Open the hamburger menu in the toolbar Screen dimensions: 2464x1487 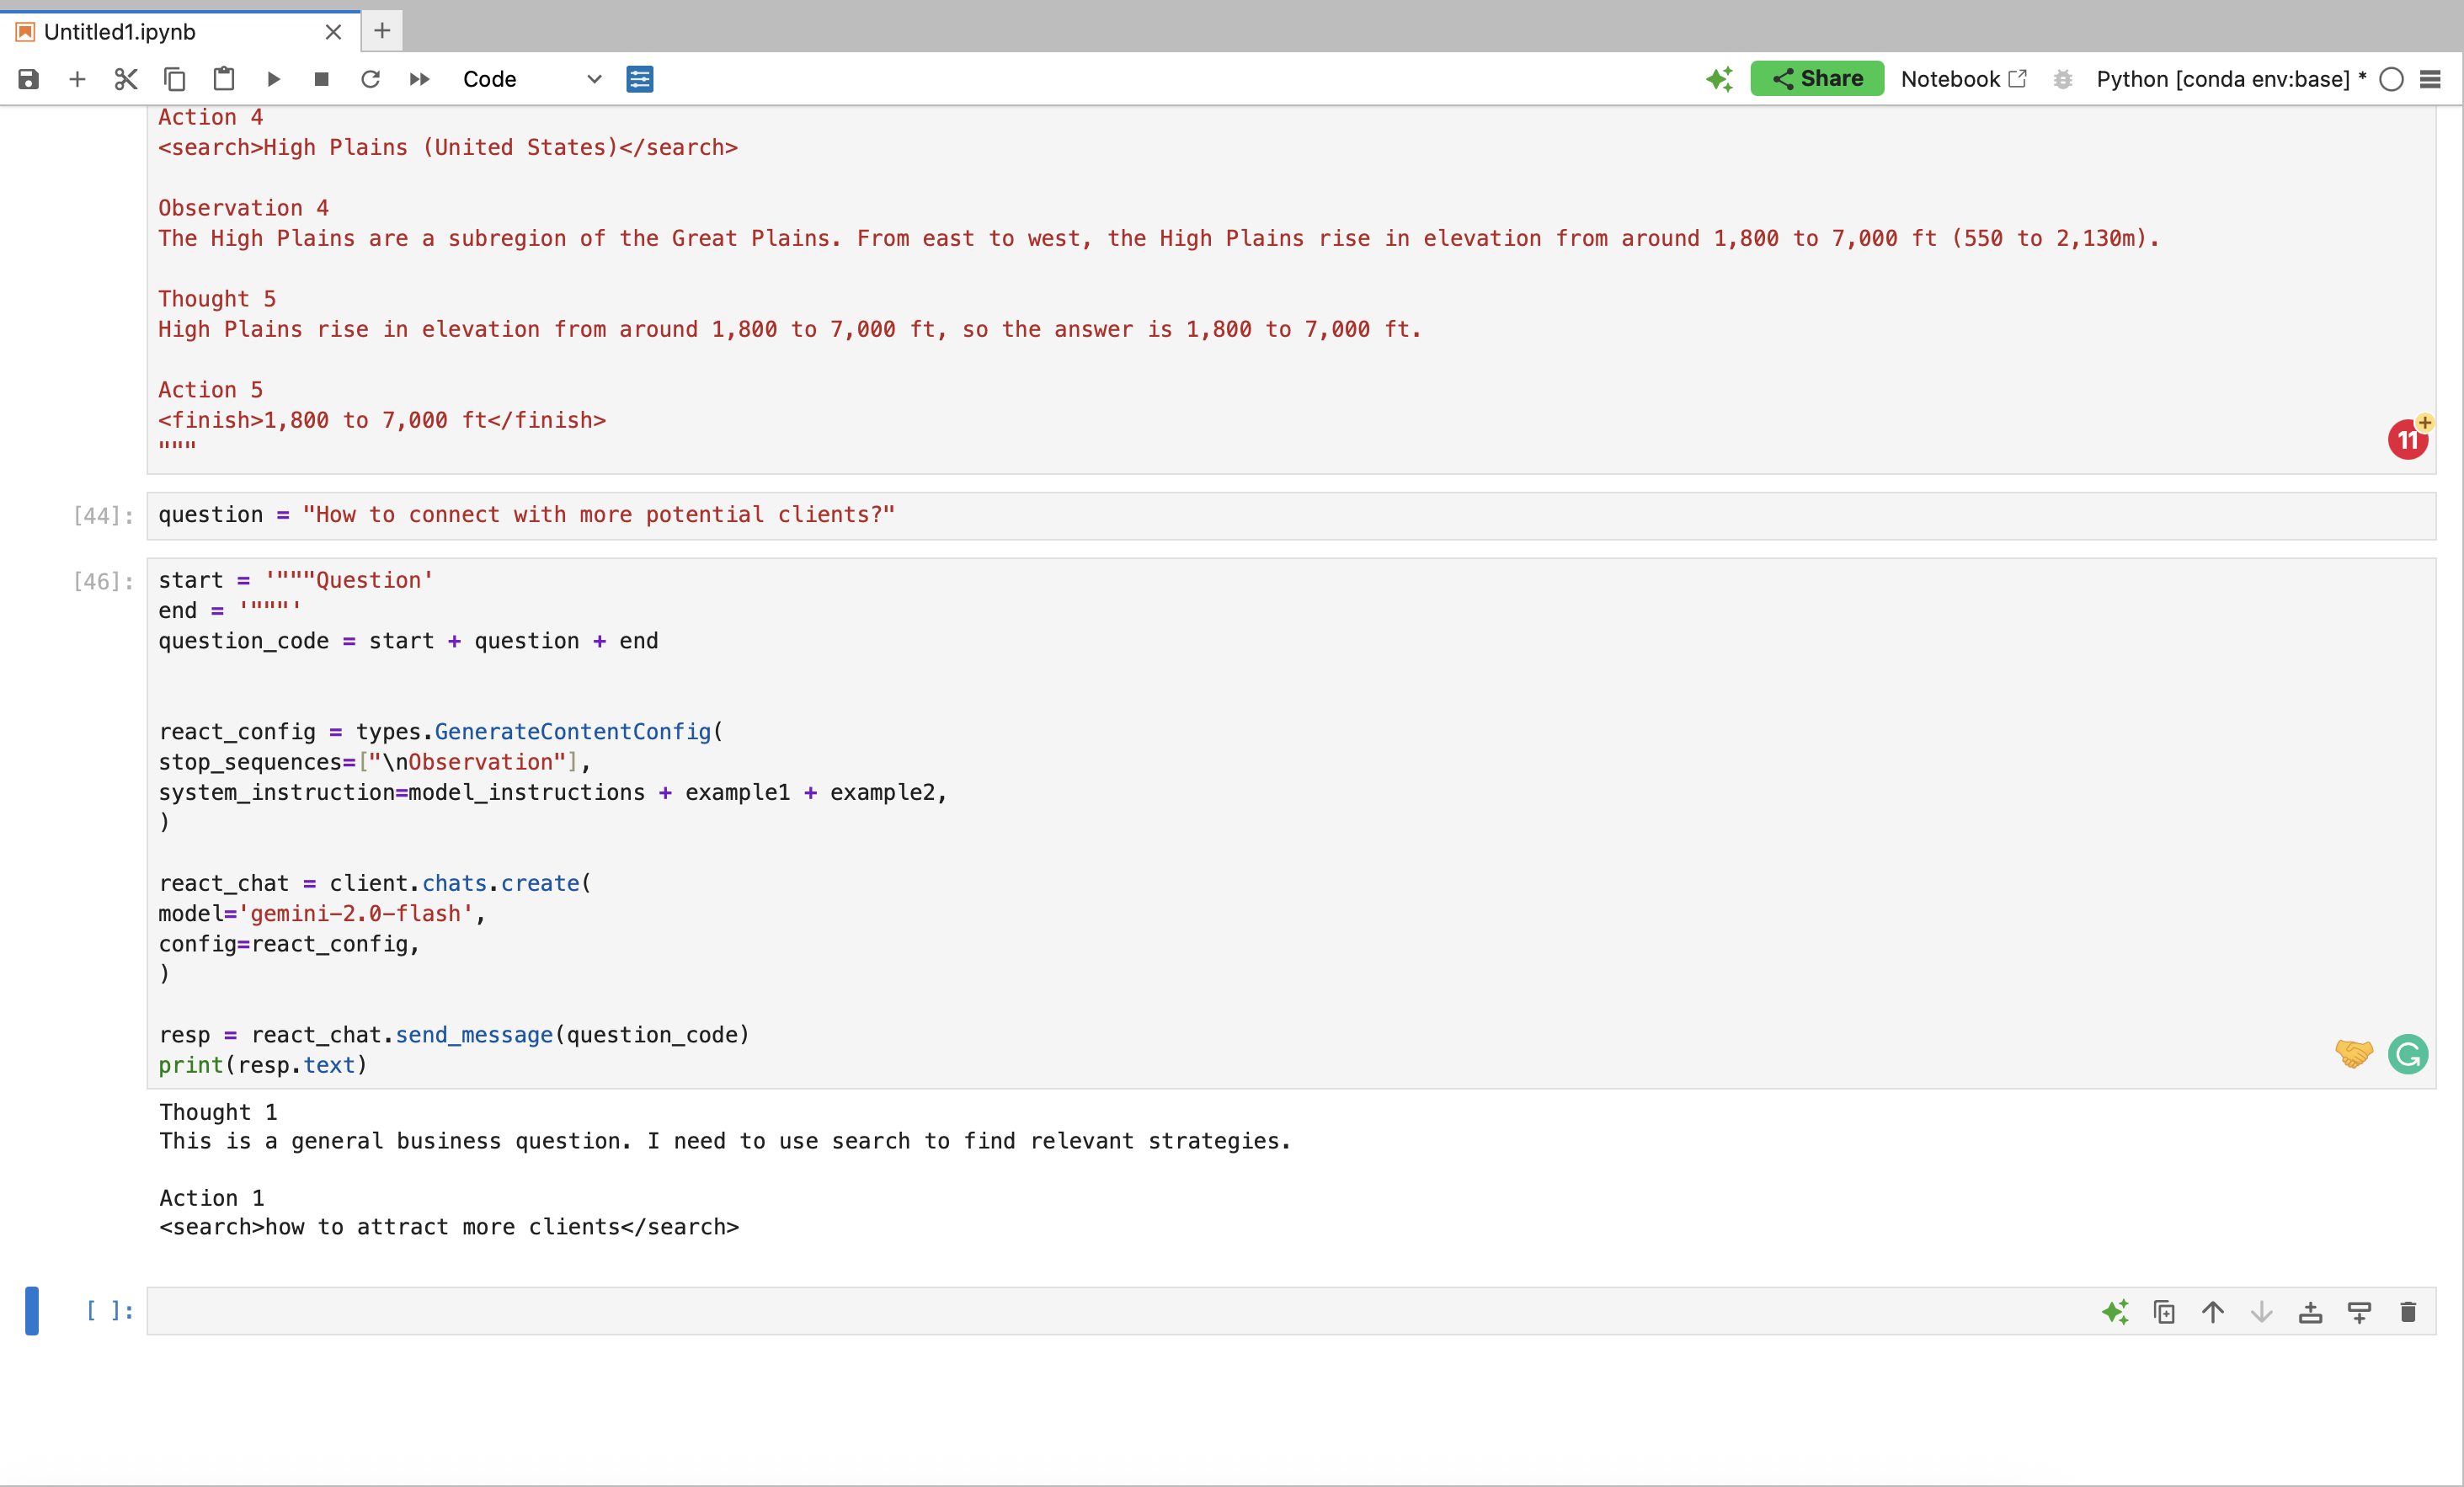(x=2430, y=79)
